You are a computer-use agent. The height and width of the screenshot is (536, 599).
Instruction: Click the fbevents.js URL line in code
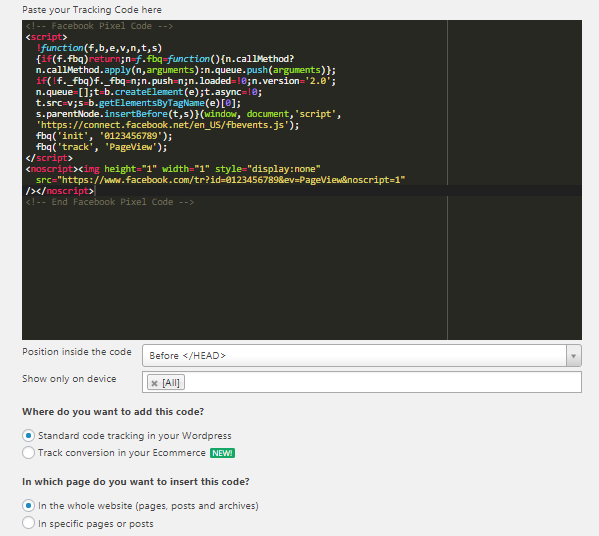[x=167, y=125]
